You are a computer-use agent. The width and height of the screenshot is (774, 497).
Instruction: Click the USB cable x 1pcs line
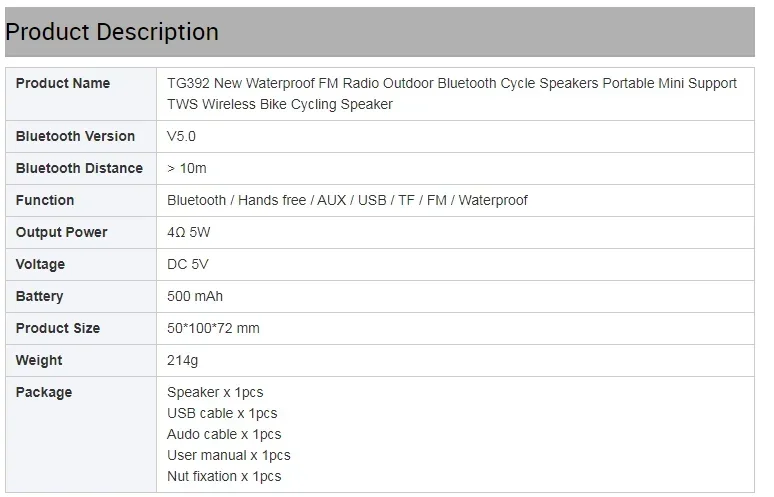[222, 413]
